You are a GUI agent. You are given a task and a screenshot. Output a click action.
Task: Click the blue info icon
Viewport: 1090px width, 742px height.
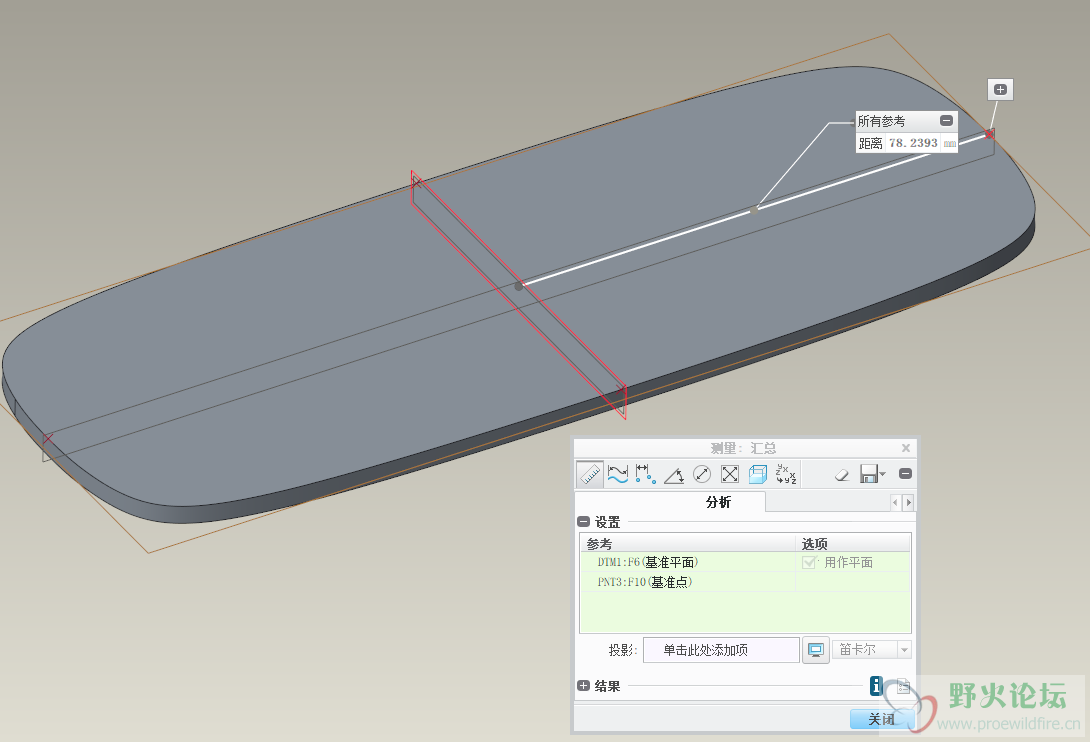[877, 686]
